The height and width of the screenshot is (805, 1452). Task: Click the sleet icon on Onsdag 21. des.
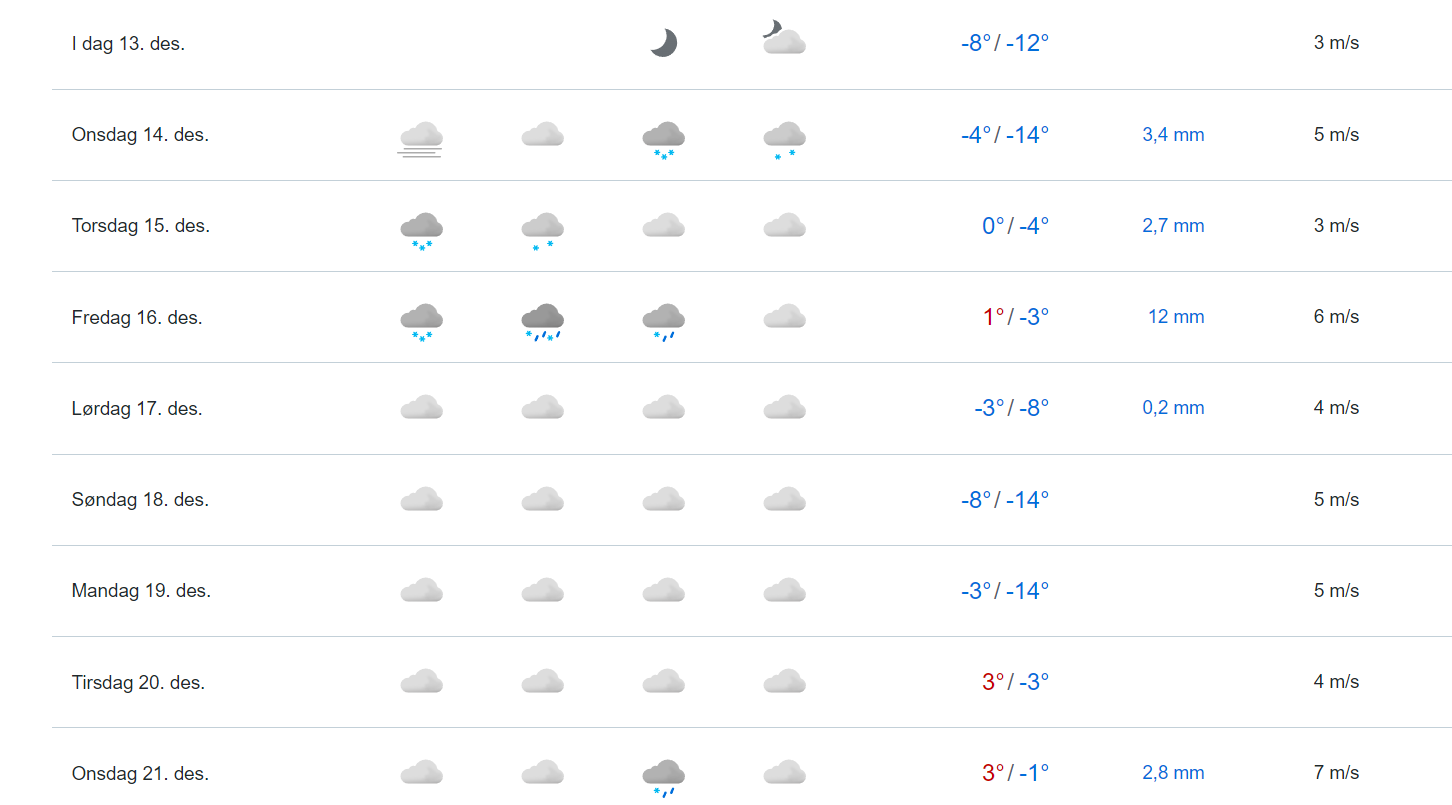663,776
